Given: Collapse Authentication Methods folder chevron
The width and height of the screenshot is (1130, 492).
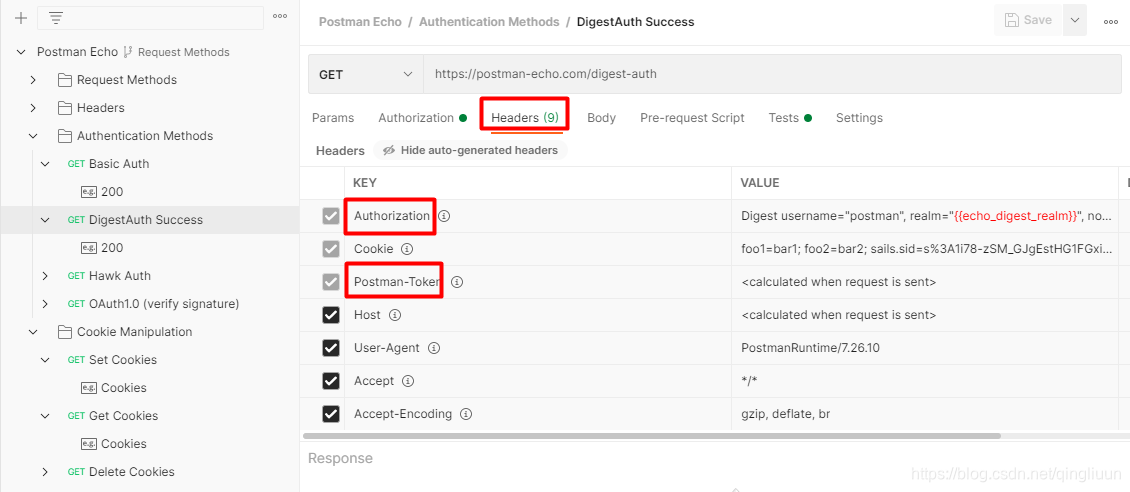Looking at the screenshot, I should (x=33, y=135).
